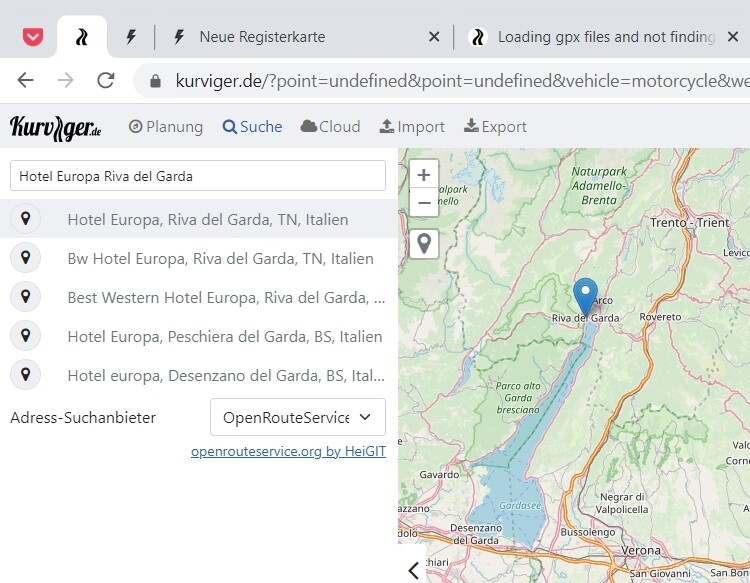
Task: Follow openrouteservice.org by HeiGIT link
Action: [288, 451]
